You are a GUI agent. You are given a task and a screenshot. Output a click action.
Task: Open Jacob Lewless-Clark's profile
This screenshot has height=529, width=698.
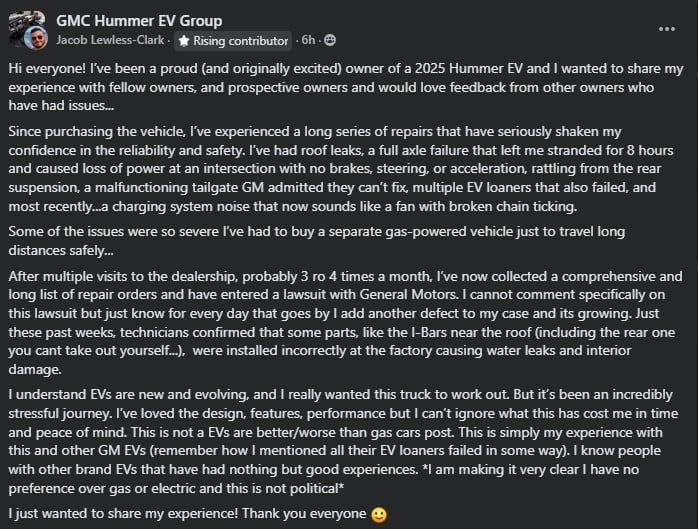[x=111, y=41]
